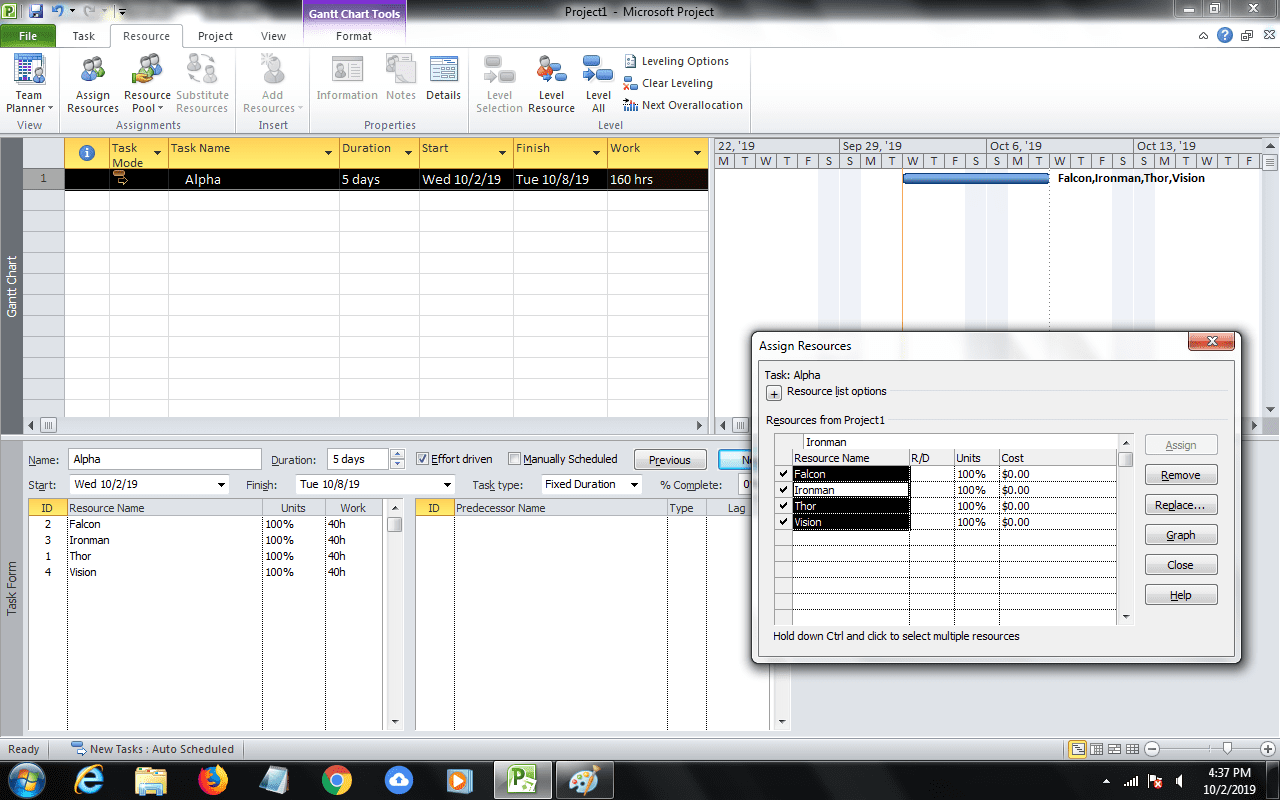Click the zoom out minus button
Image resolution: width=1280 pixels, height=800 pixels.
pyautogui.click(x=1152, y=749)
